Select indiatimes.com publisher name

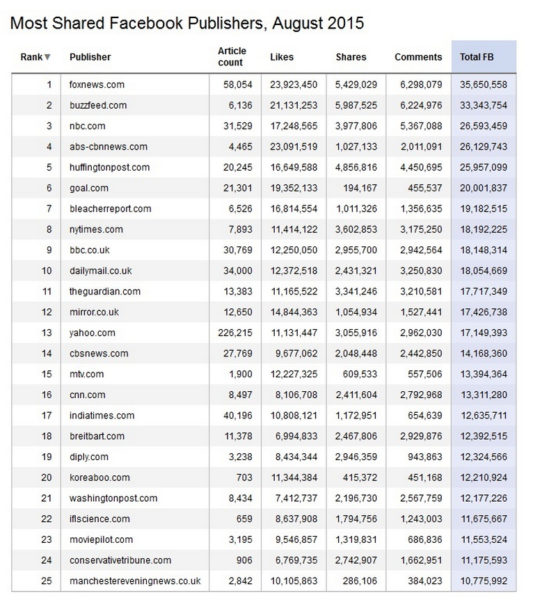(x=102, y=415)
